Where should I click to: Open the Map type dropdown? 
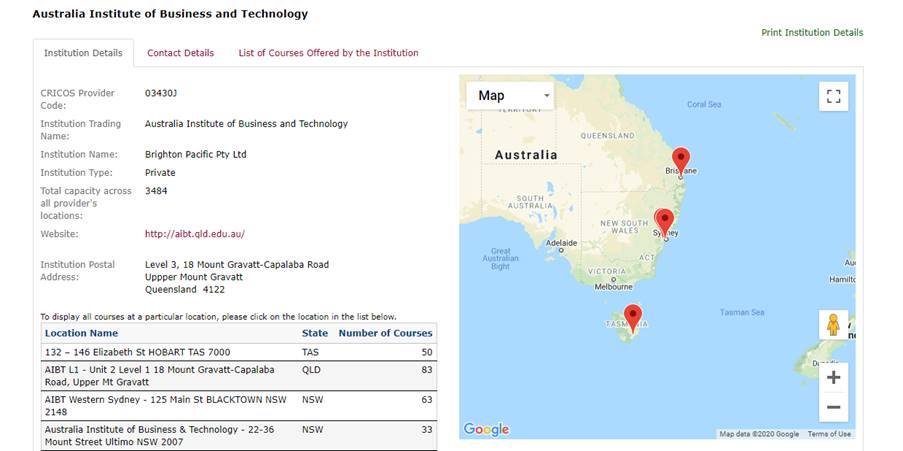(x=510, y=96)
